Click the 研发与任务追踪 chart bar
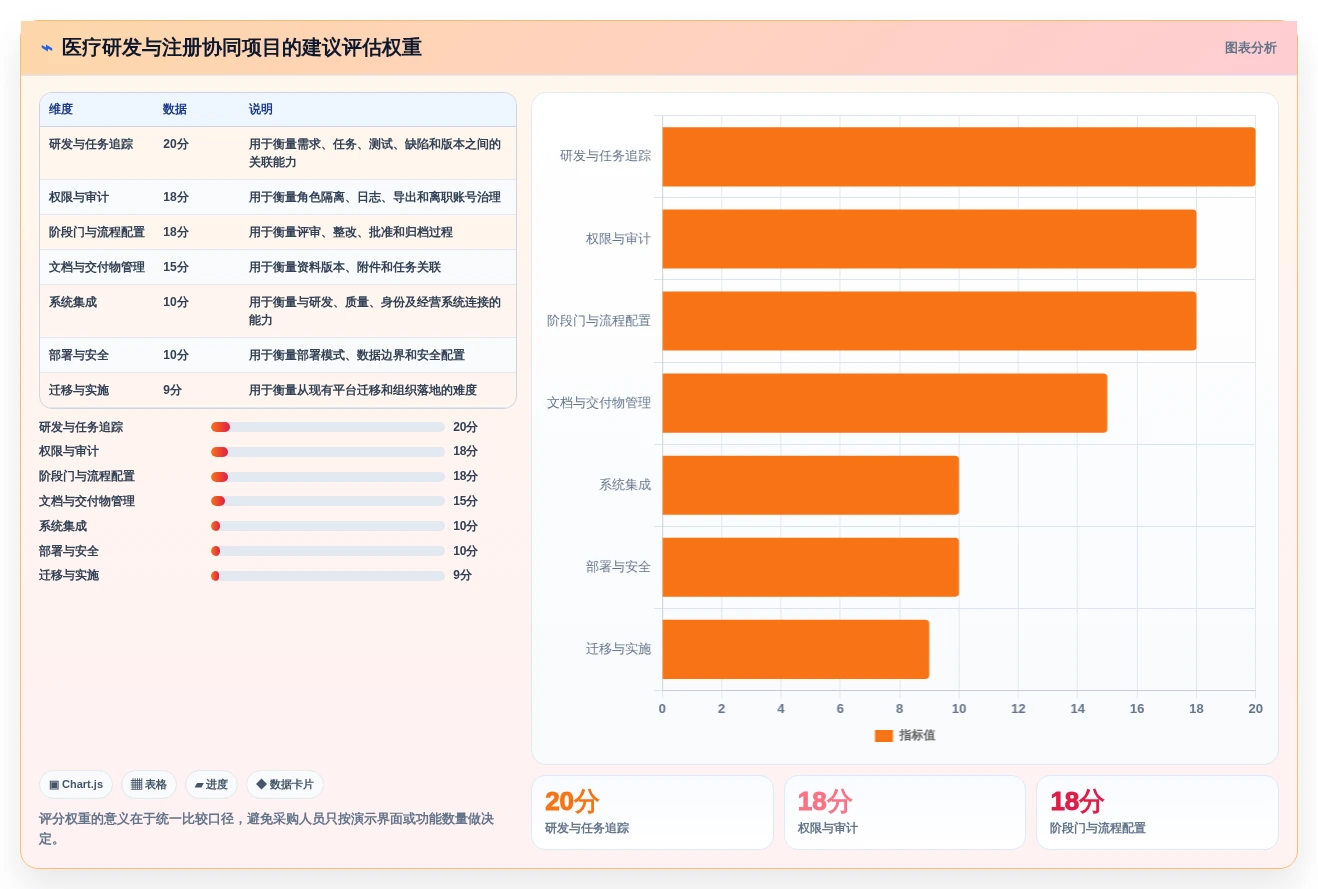1318x889 pixels. [x=958, y=157]
